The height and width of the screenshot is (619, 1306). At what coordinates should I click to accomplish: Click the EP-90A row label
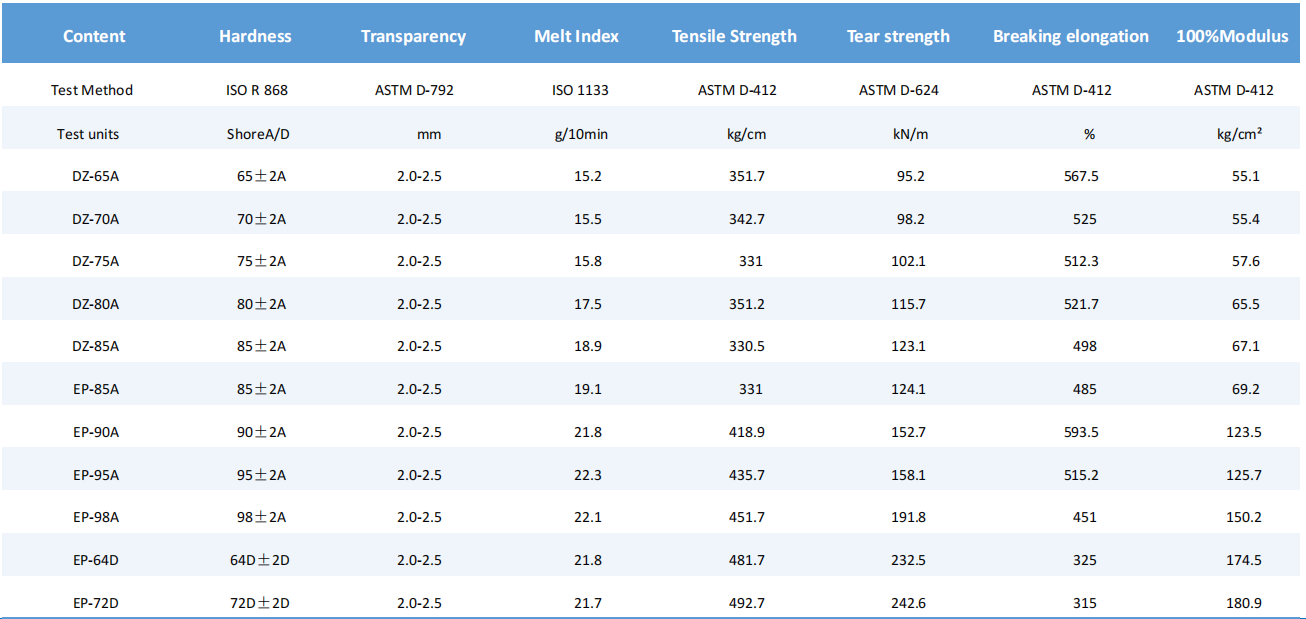(x=95, y=432)
